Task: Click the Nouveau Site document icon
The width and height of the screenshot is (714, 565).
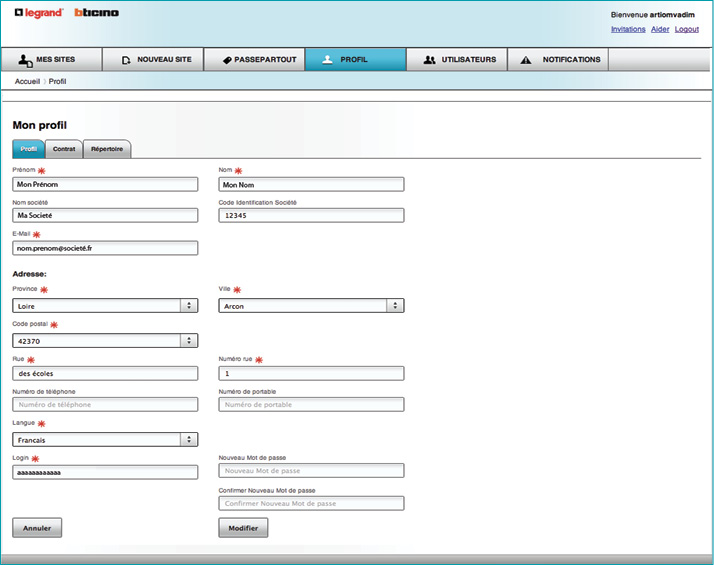Action: click(x=126, y=60)
